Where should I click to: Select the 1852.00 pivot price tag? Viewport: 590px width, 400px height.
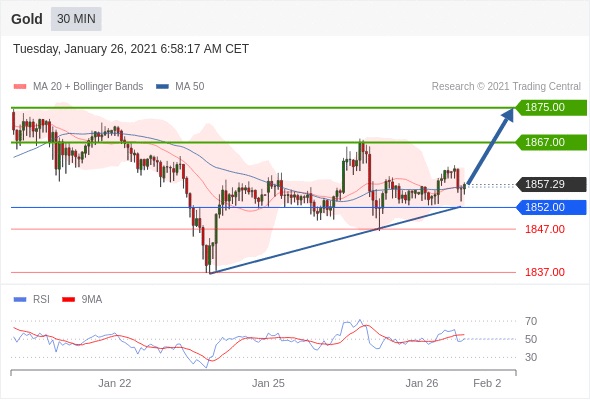551,207
